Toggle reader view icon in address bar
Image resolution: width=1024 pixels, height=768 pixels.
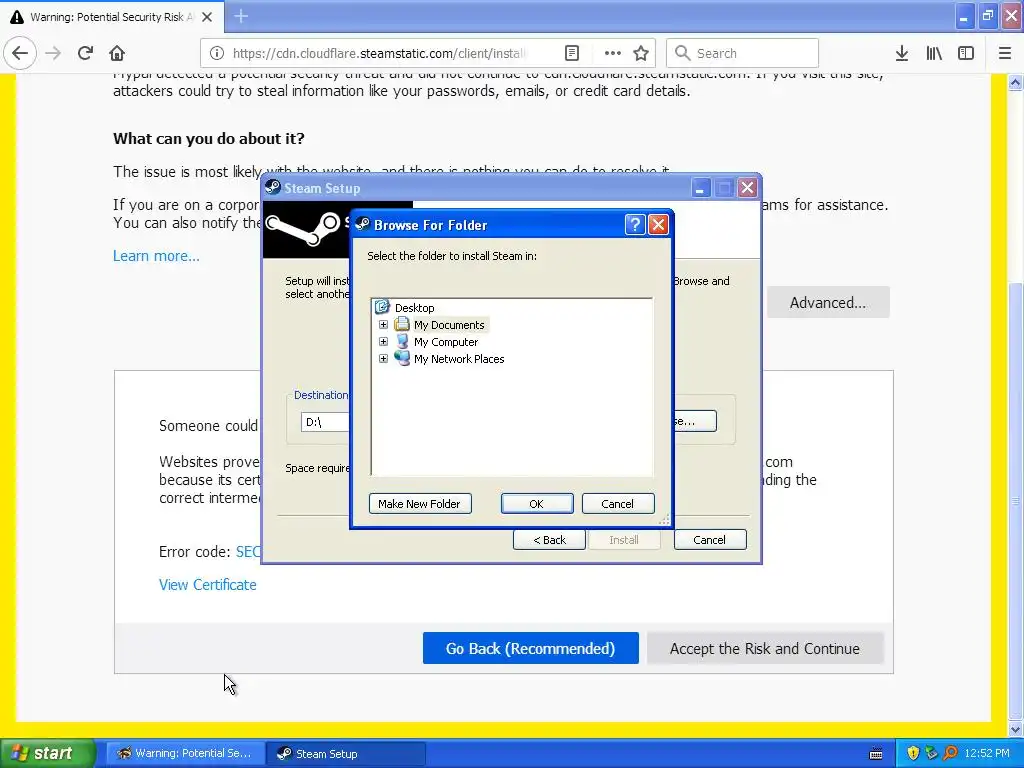coord(571,53)
